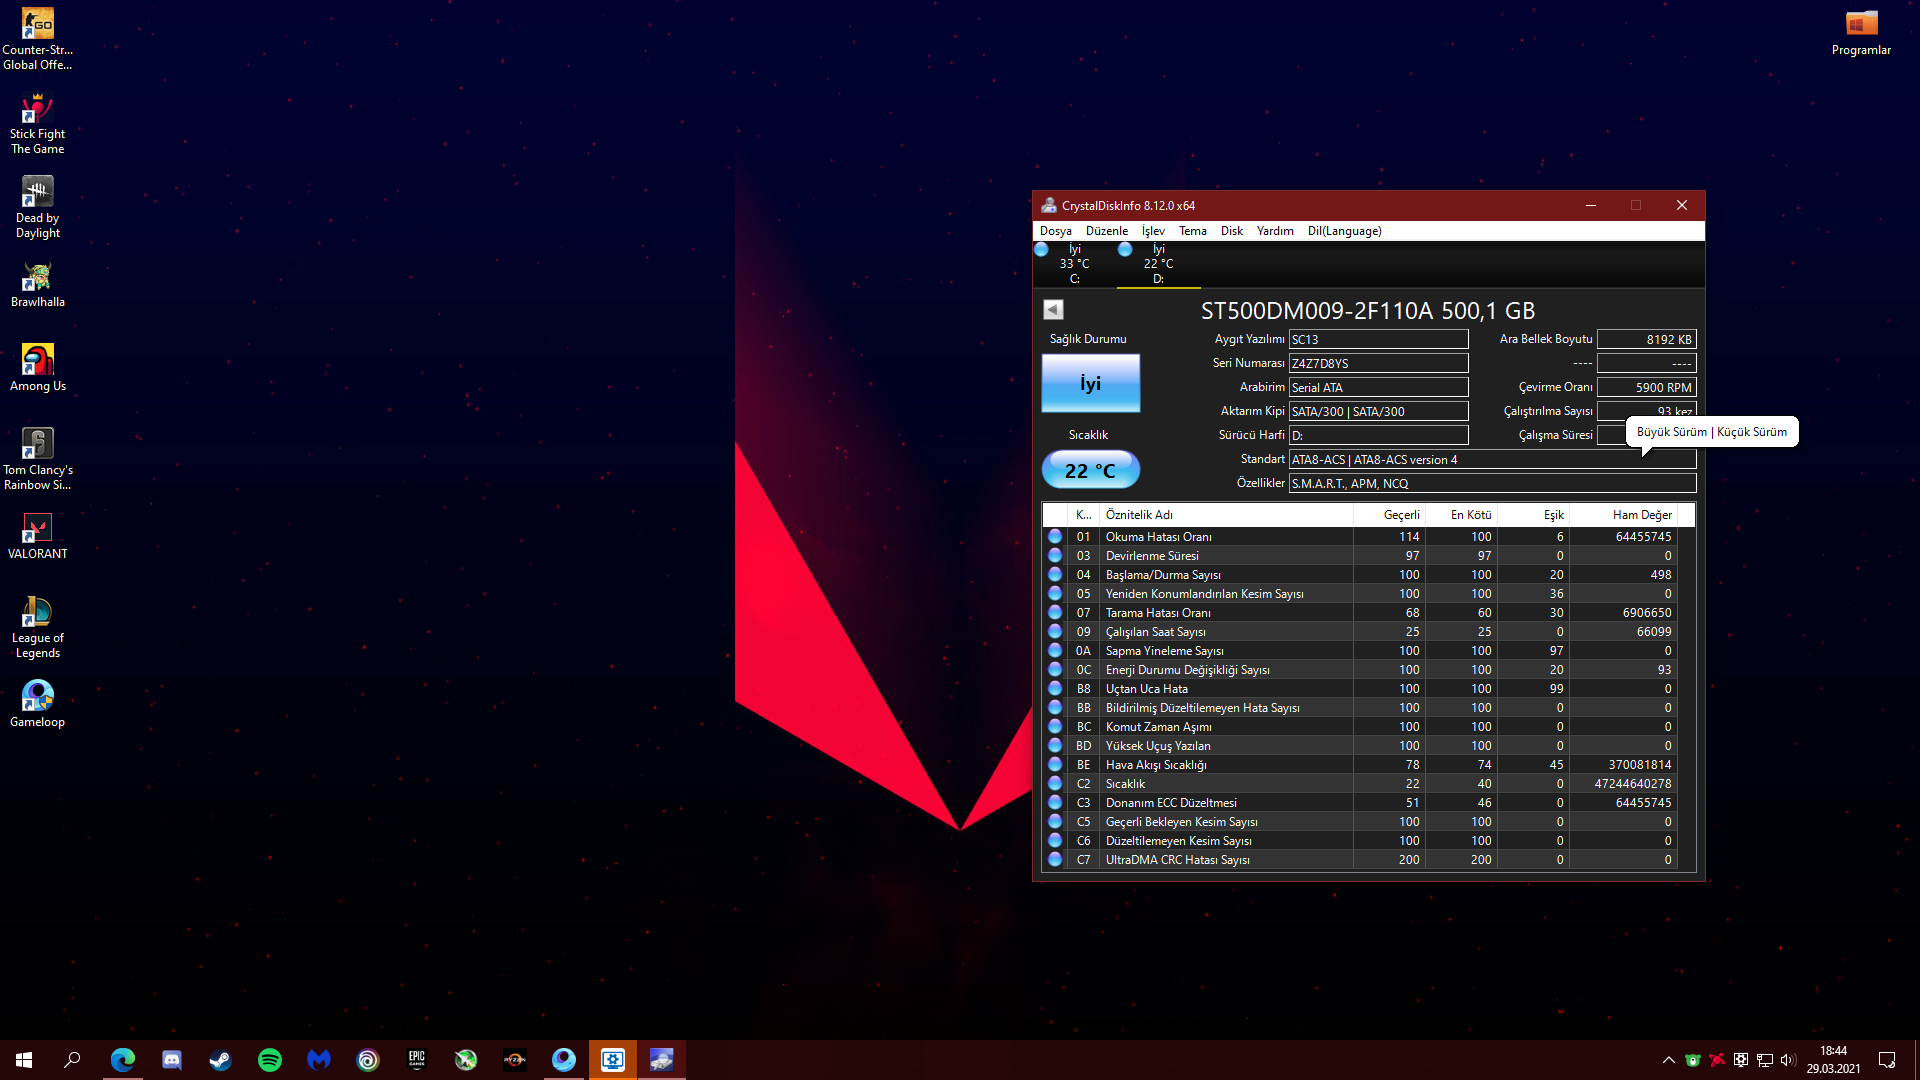Image resolution: width=1920 pixels, height=1080 pixels.
Task: Click the İyi health status button
Action: [x=1090, y=383]
